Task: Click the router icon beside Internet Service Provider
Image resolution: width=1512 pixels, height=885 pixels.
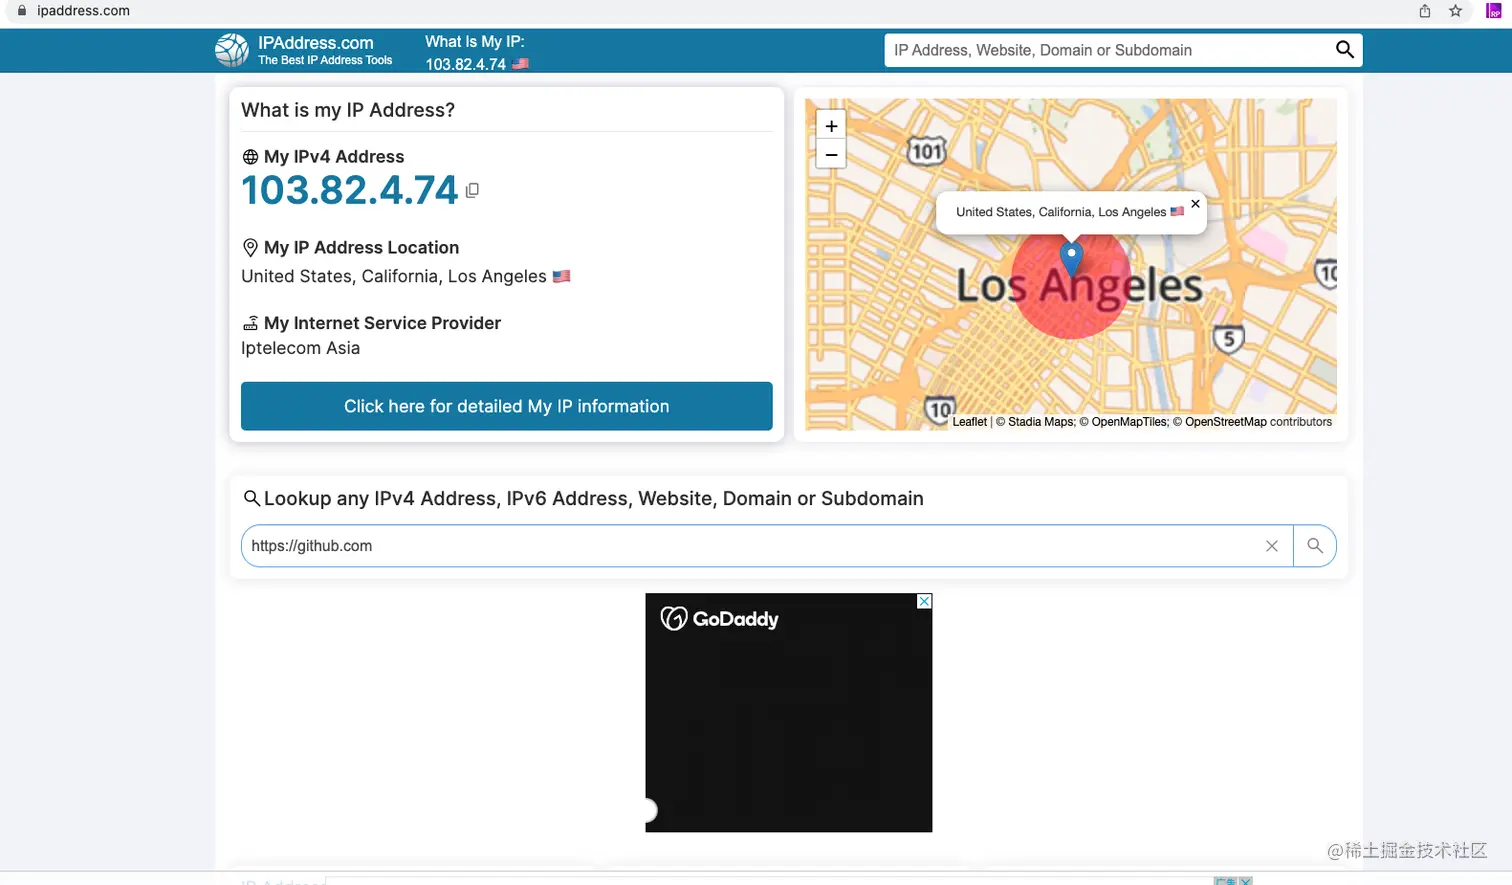Action: (250, 323)
